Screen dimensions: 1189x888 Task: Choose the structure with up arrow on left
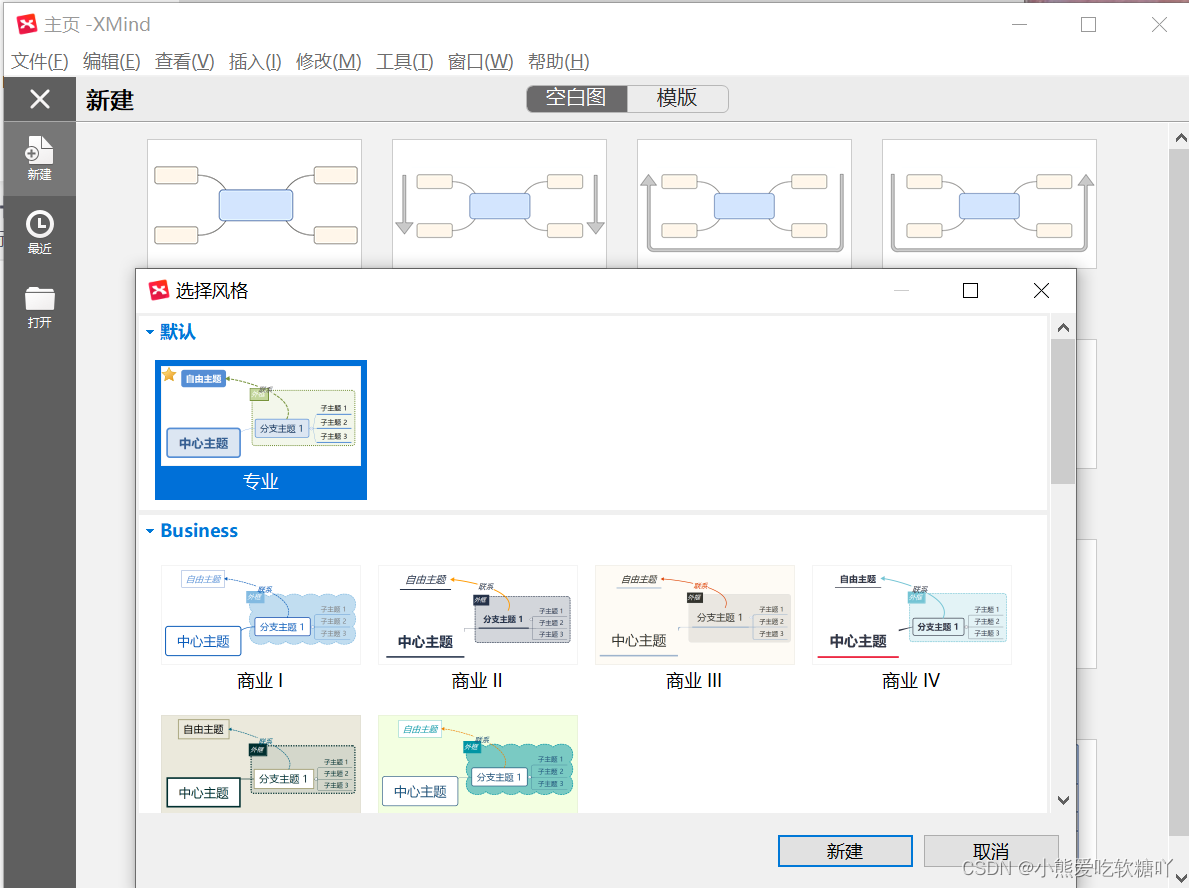click(x=745, y=203)
